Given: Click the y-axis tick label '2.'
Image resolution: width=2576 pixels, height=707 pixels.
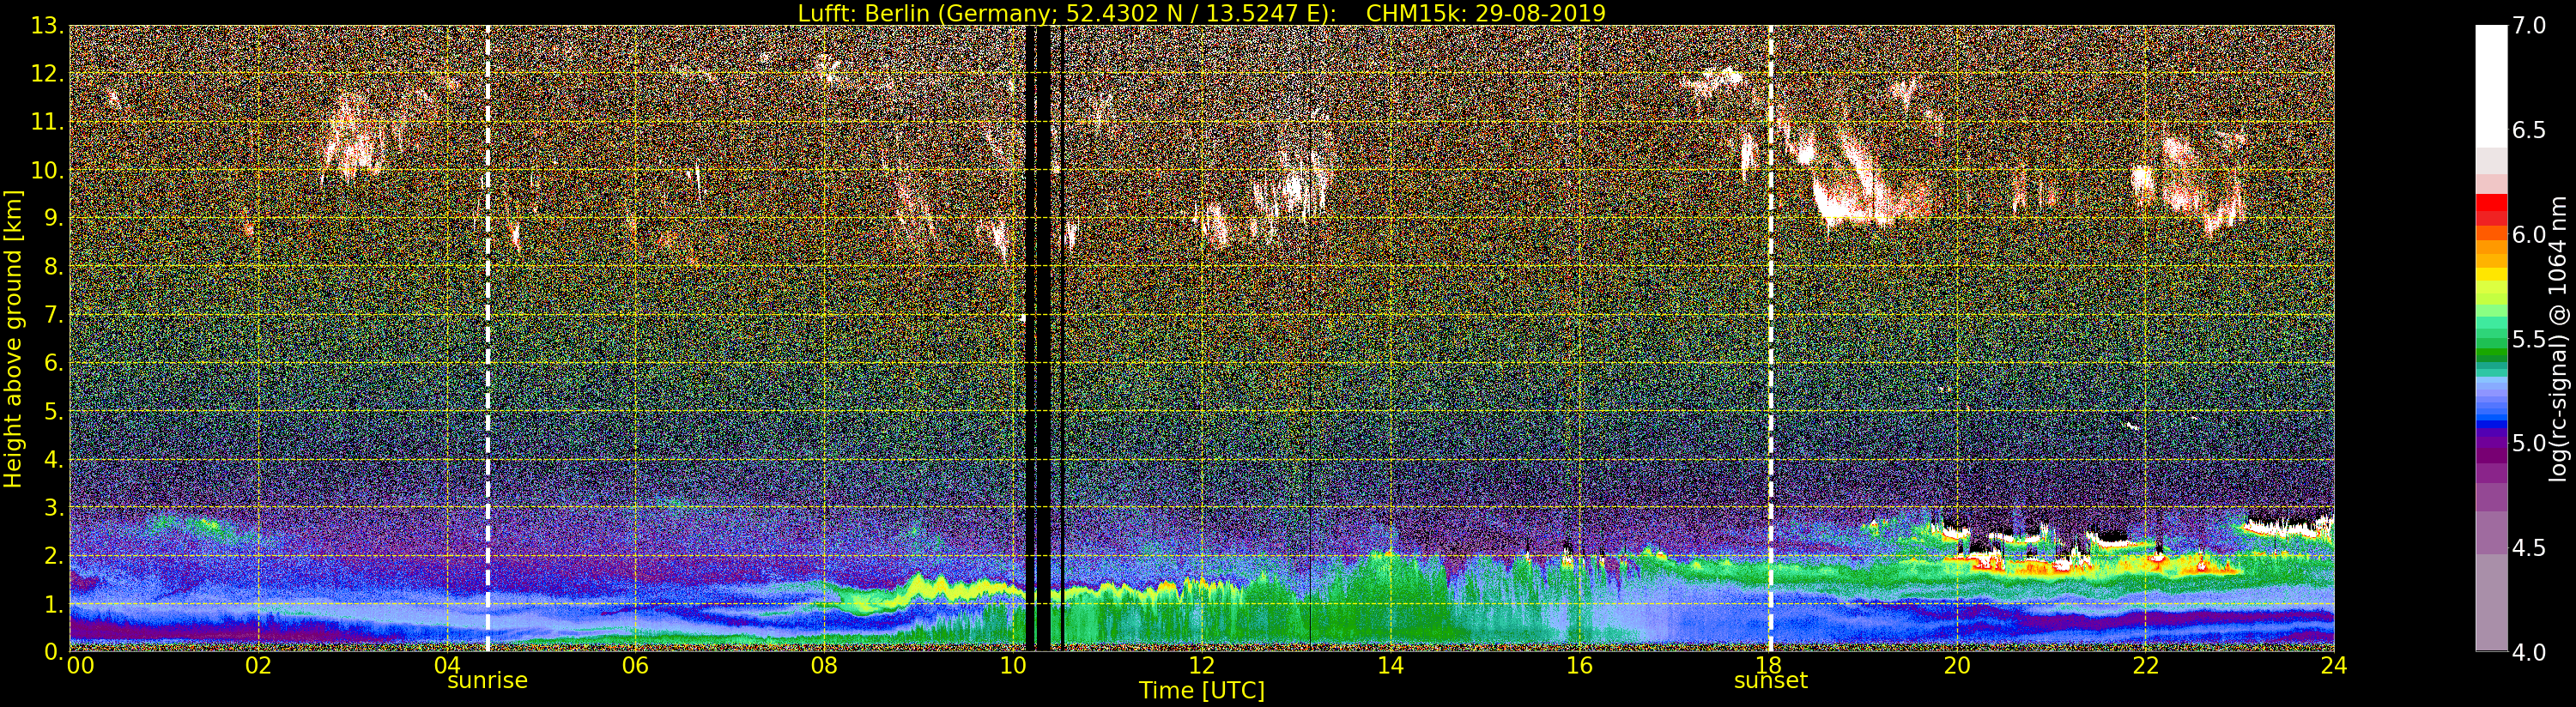Looking at the screenshot, I should coord(54,555).
